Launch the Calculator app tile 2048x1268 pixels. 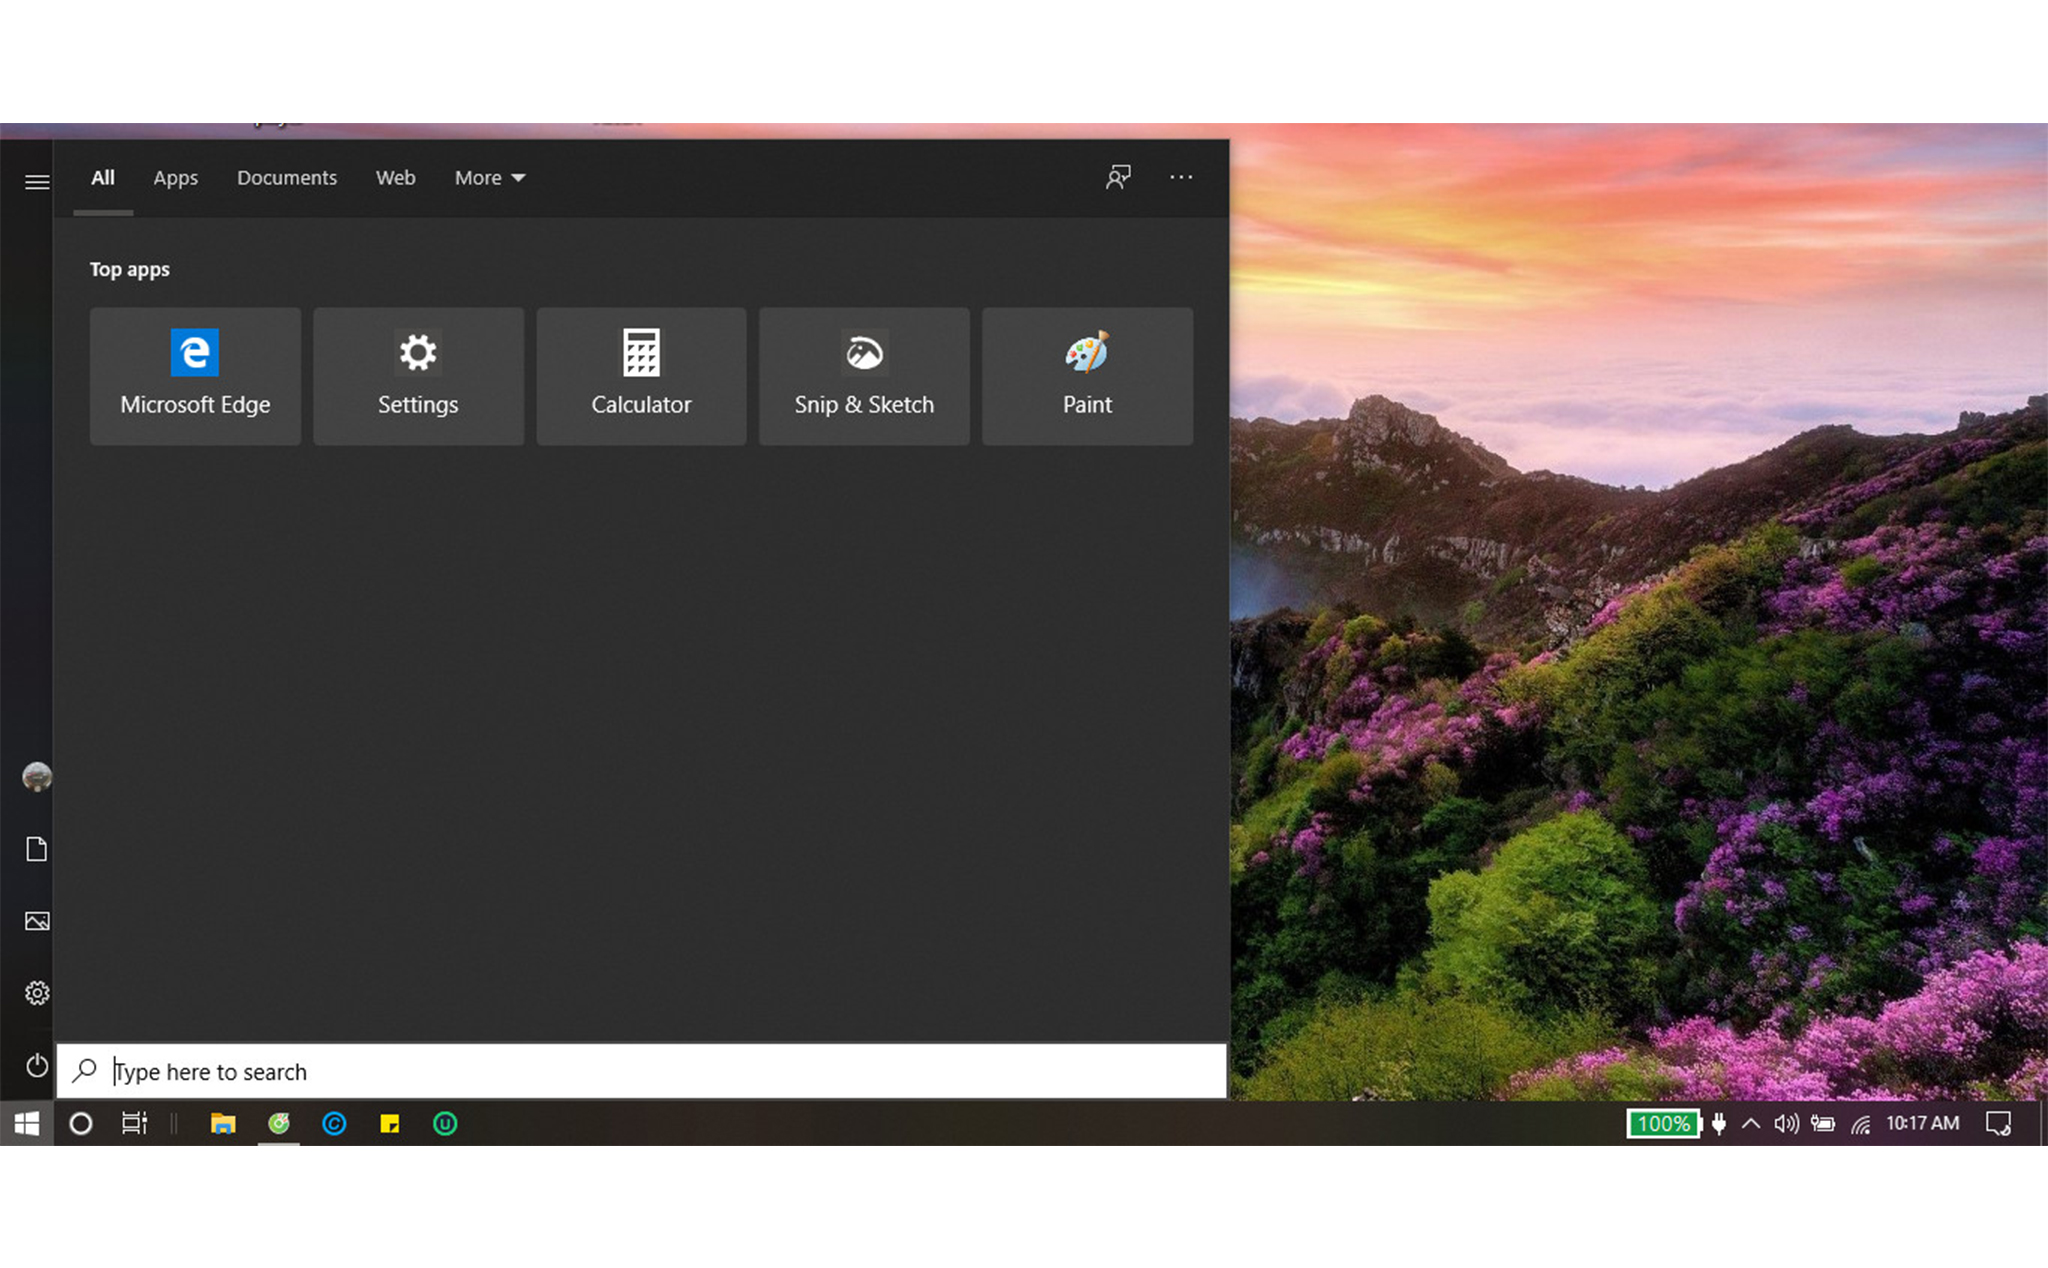coord(641,375)
